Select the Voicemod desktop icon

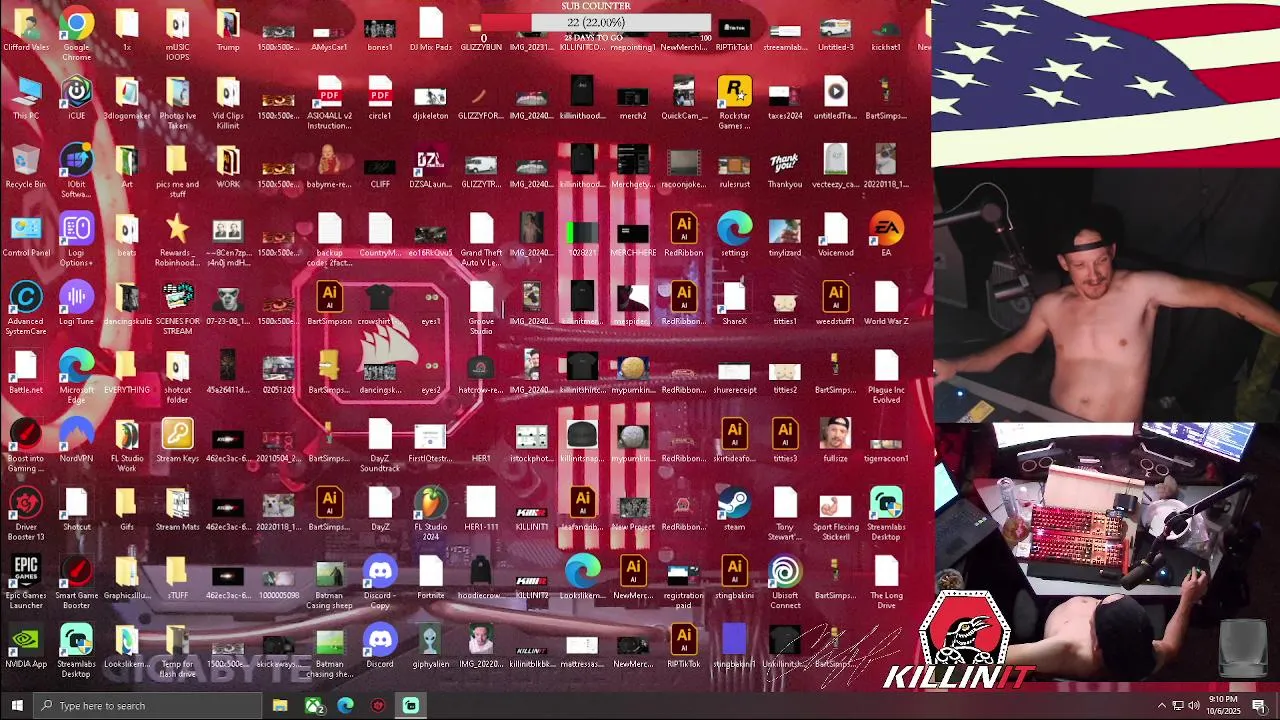coord(835,229)
